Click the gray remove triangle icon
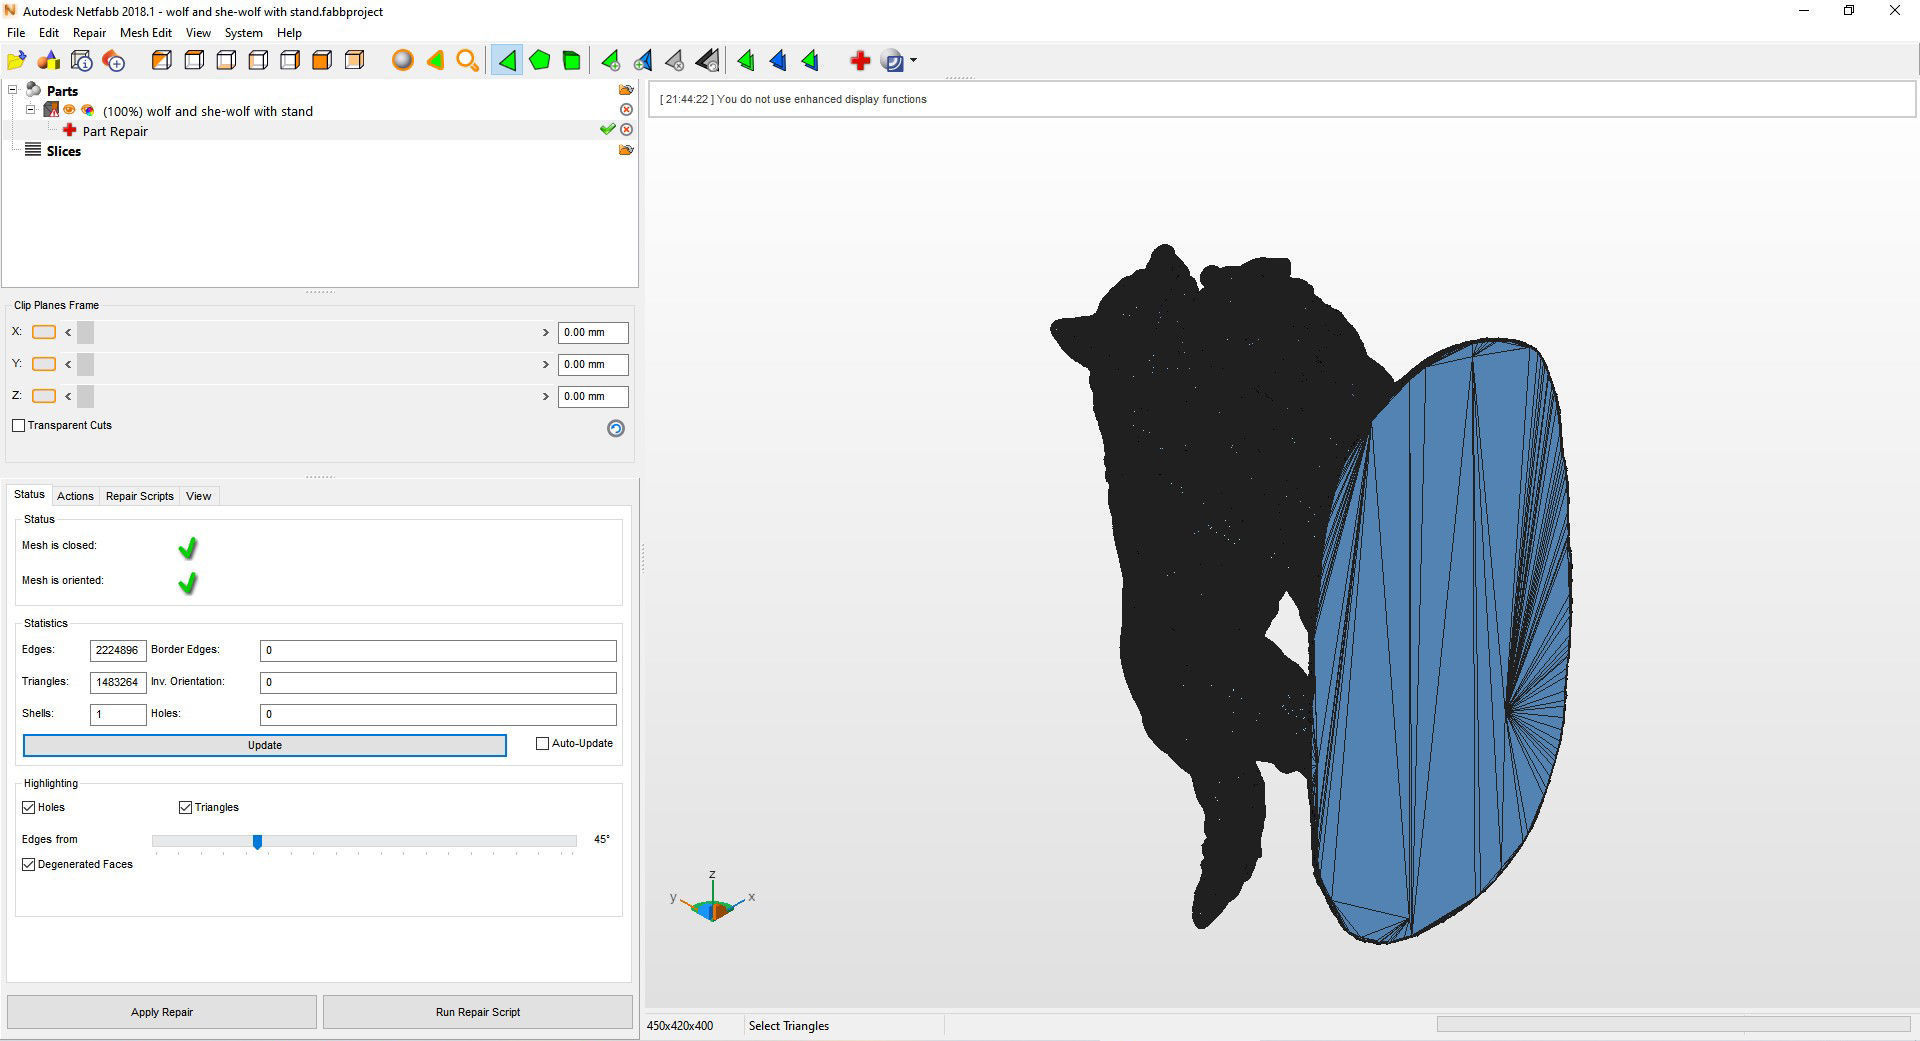This screenshot has width=1920, height=1041. click(x=675, y=61)
